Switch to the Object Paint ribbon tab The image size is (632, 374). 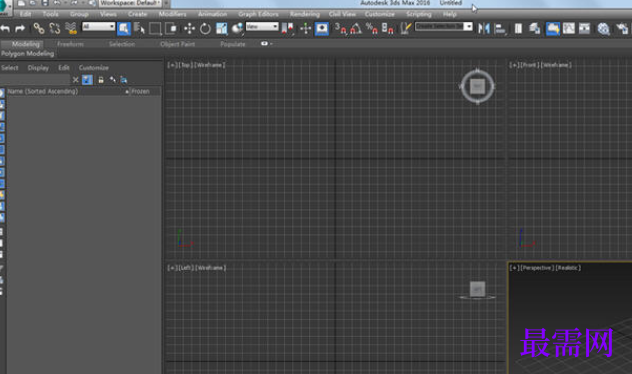[177, 44]
